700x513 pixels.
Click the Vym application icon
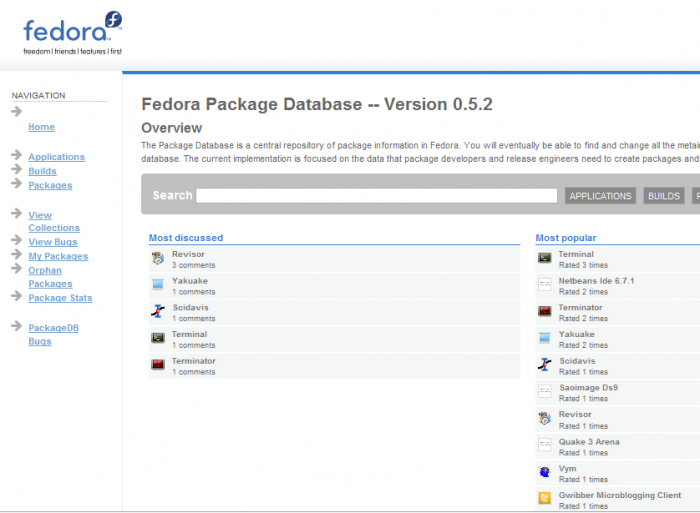coord(544,471)
